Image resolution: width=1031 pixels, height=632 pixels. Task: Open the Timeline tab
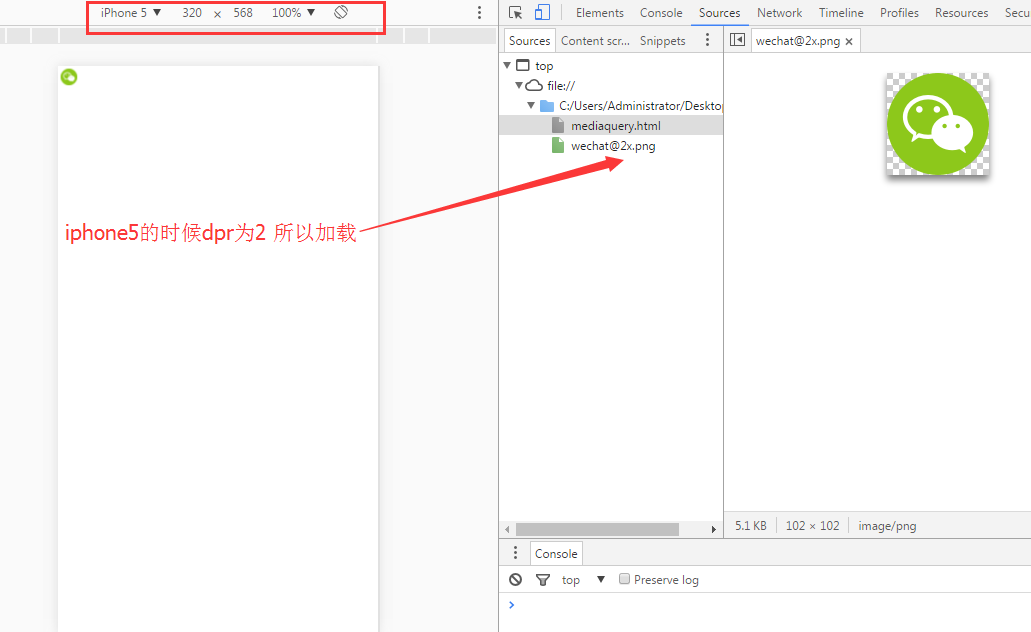841,12
